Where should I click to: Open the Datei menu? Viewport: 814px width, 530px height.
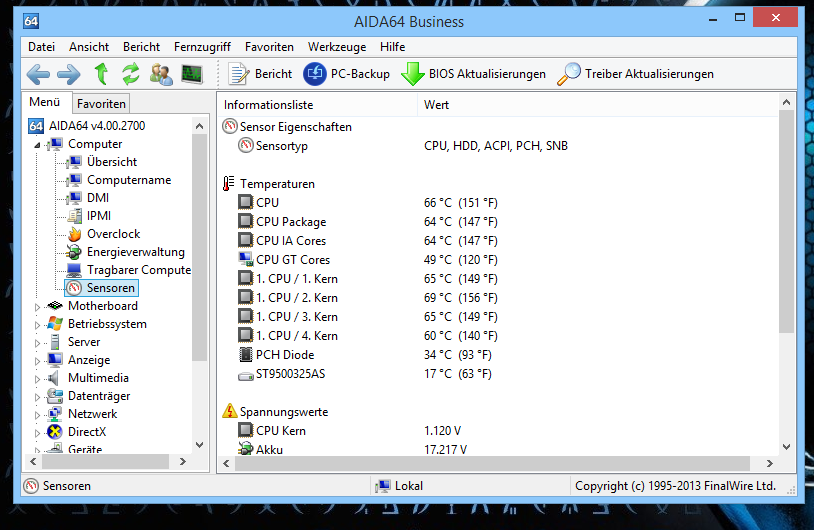click(x=42, y=47)
